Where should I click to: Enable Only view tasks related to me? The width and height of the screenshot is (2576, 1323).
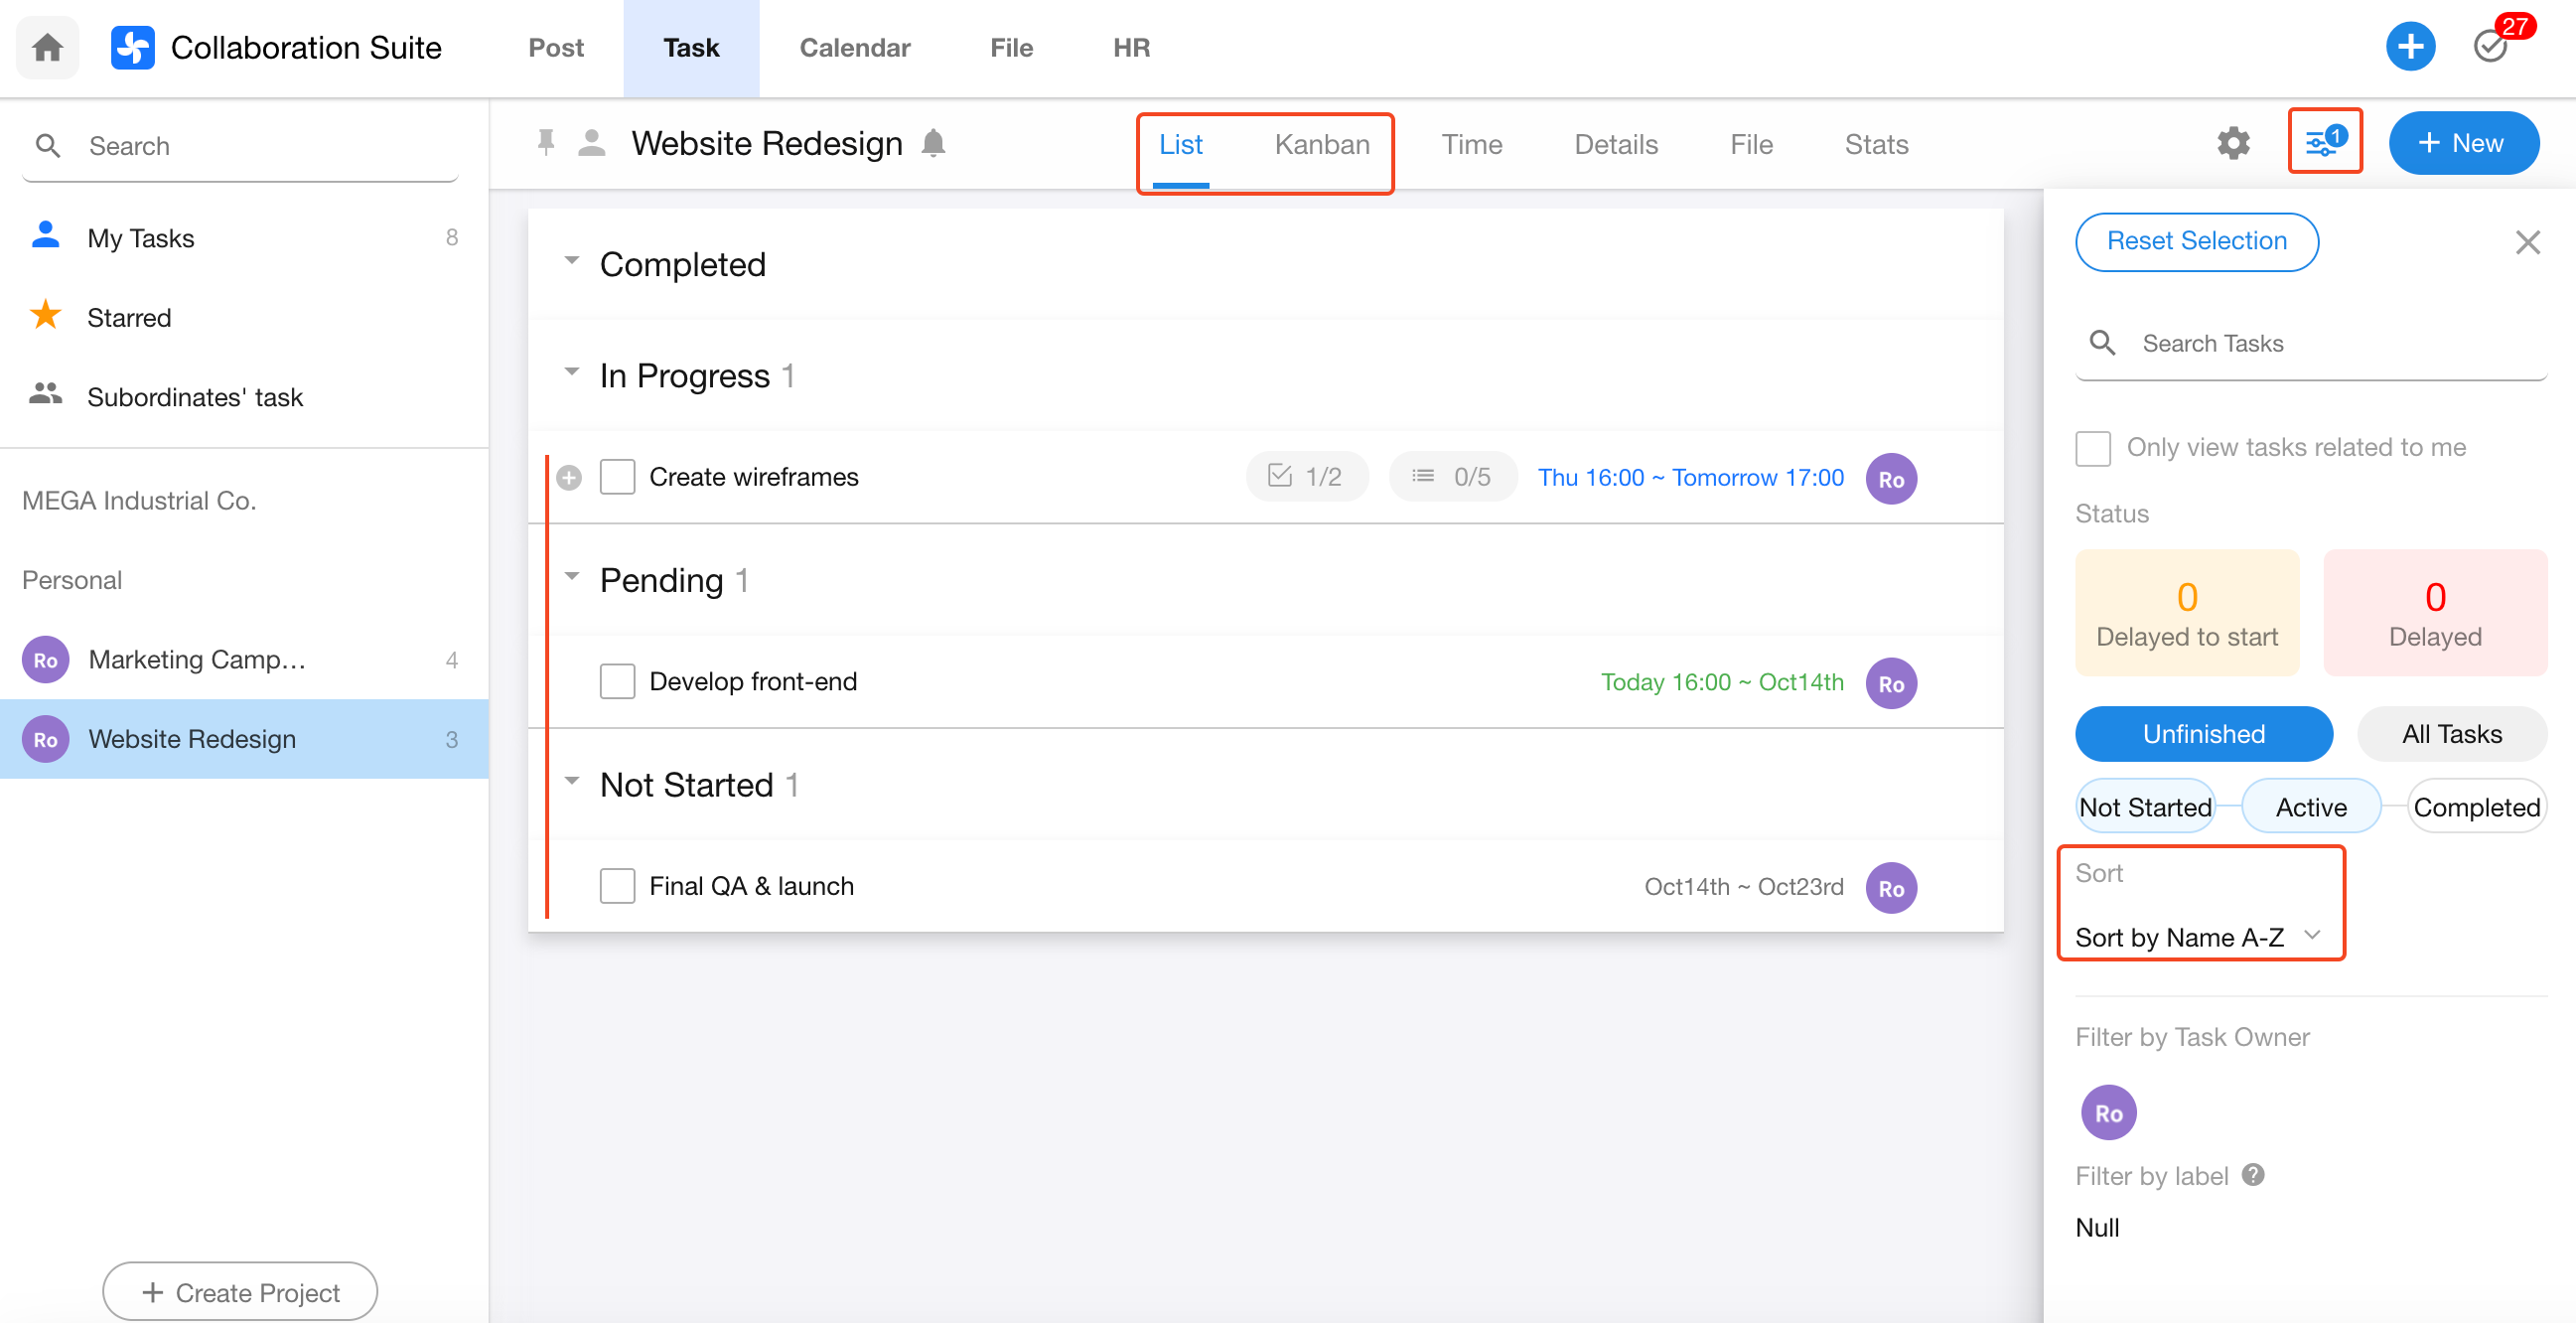2092,448
